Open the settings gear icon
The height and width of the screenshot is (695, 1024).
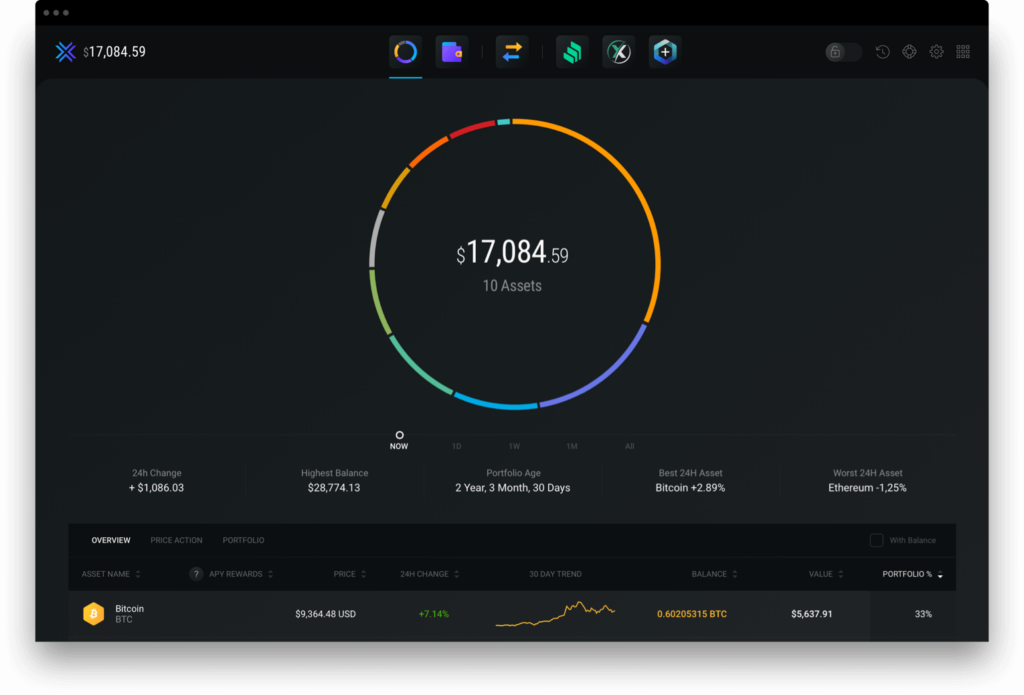(x=936, y=52)
